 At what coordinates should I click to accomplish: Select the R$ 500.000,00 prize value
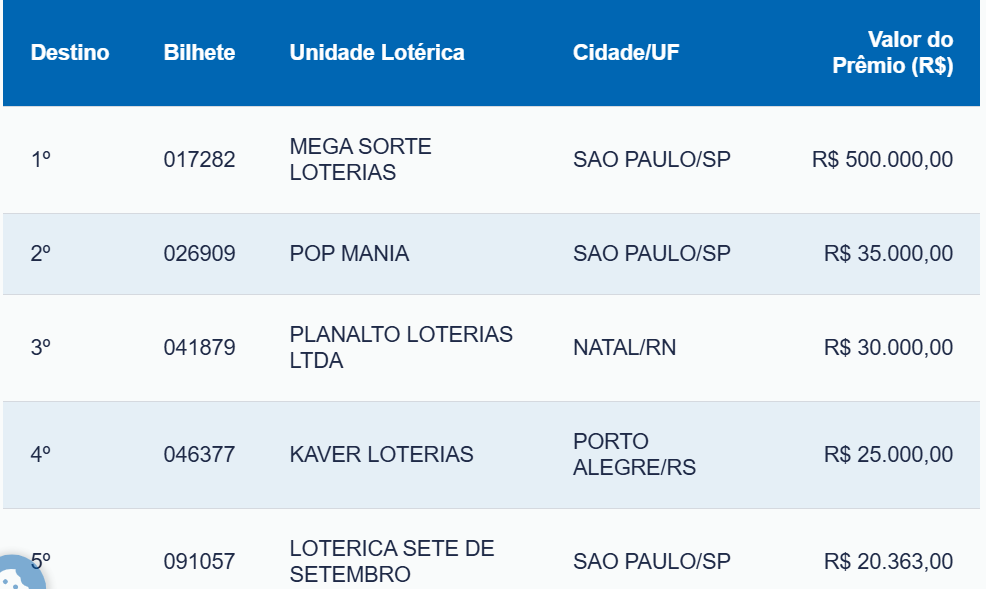point(882,160)
